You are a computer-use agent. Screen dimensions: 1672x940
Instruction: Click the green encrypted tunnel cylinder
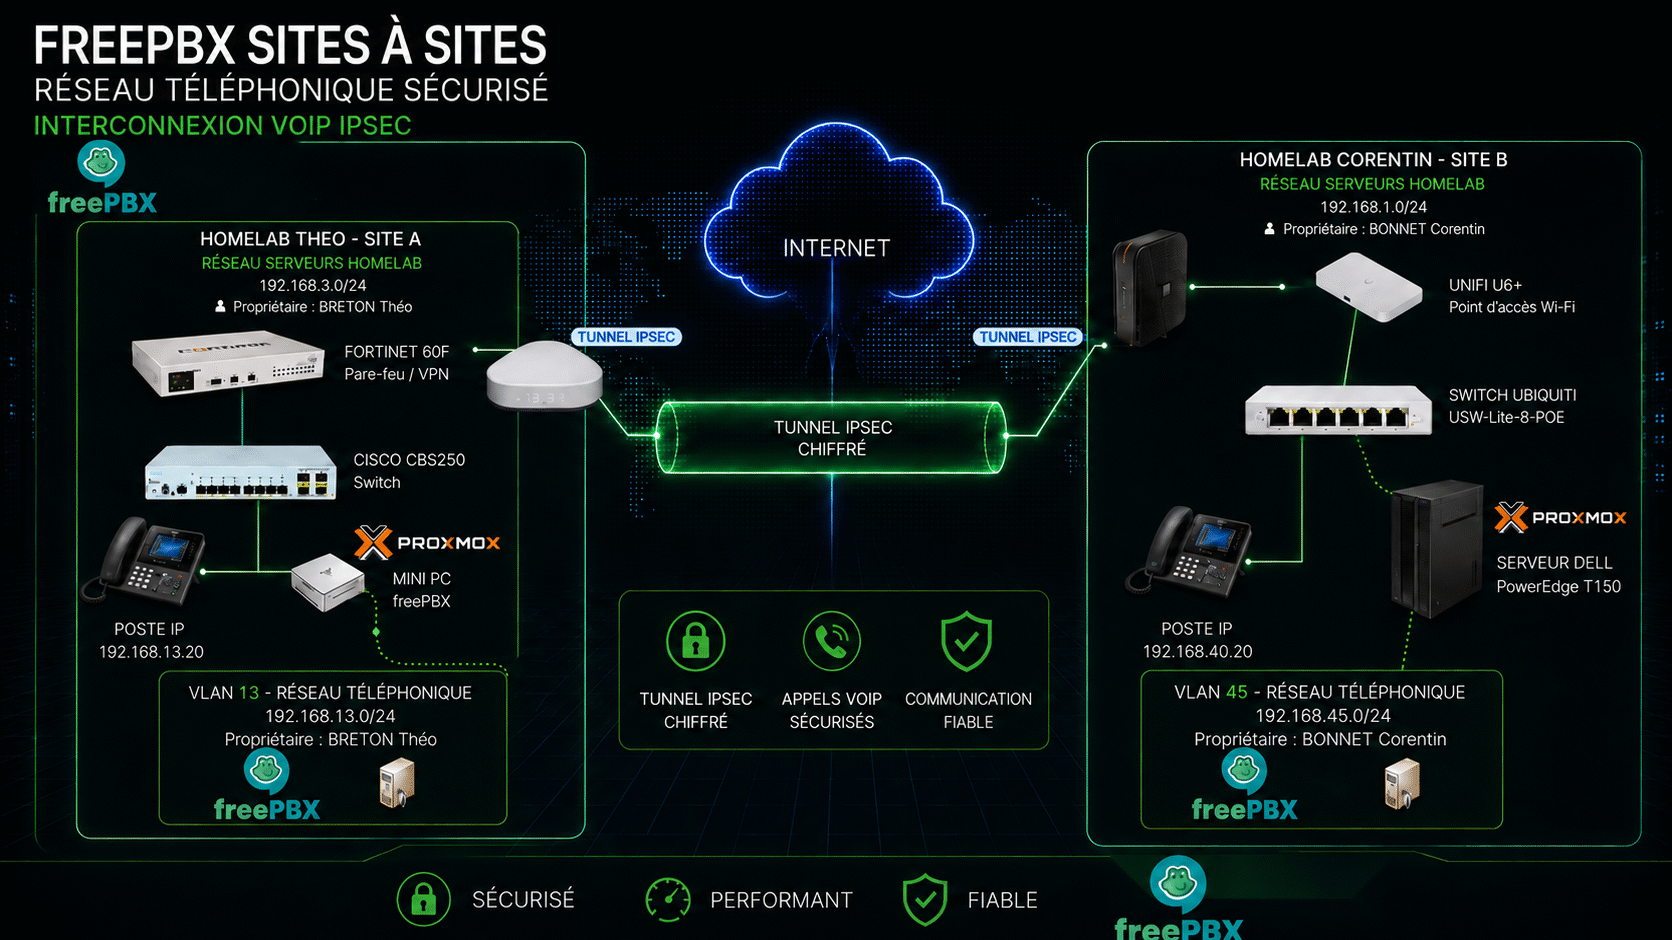click(x=832, y=438)
